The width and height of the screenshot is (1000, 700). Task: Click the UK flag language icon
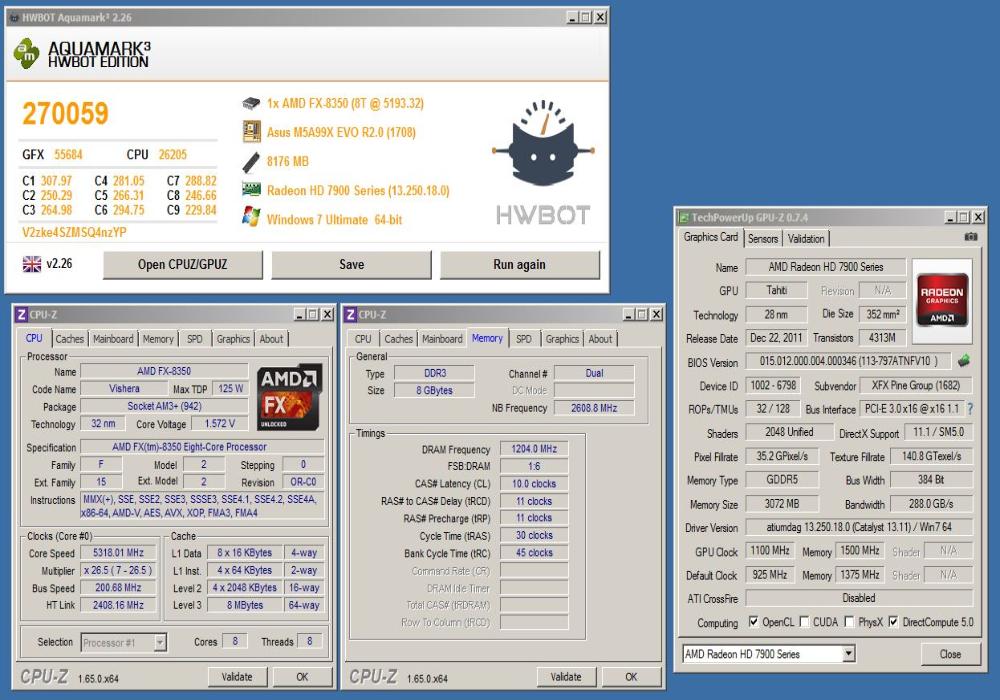[x=31, y=263]
